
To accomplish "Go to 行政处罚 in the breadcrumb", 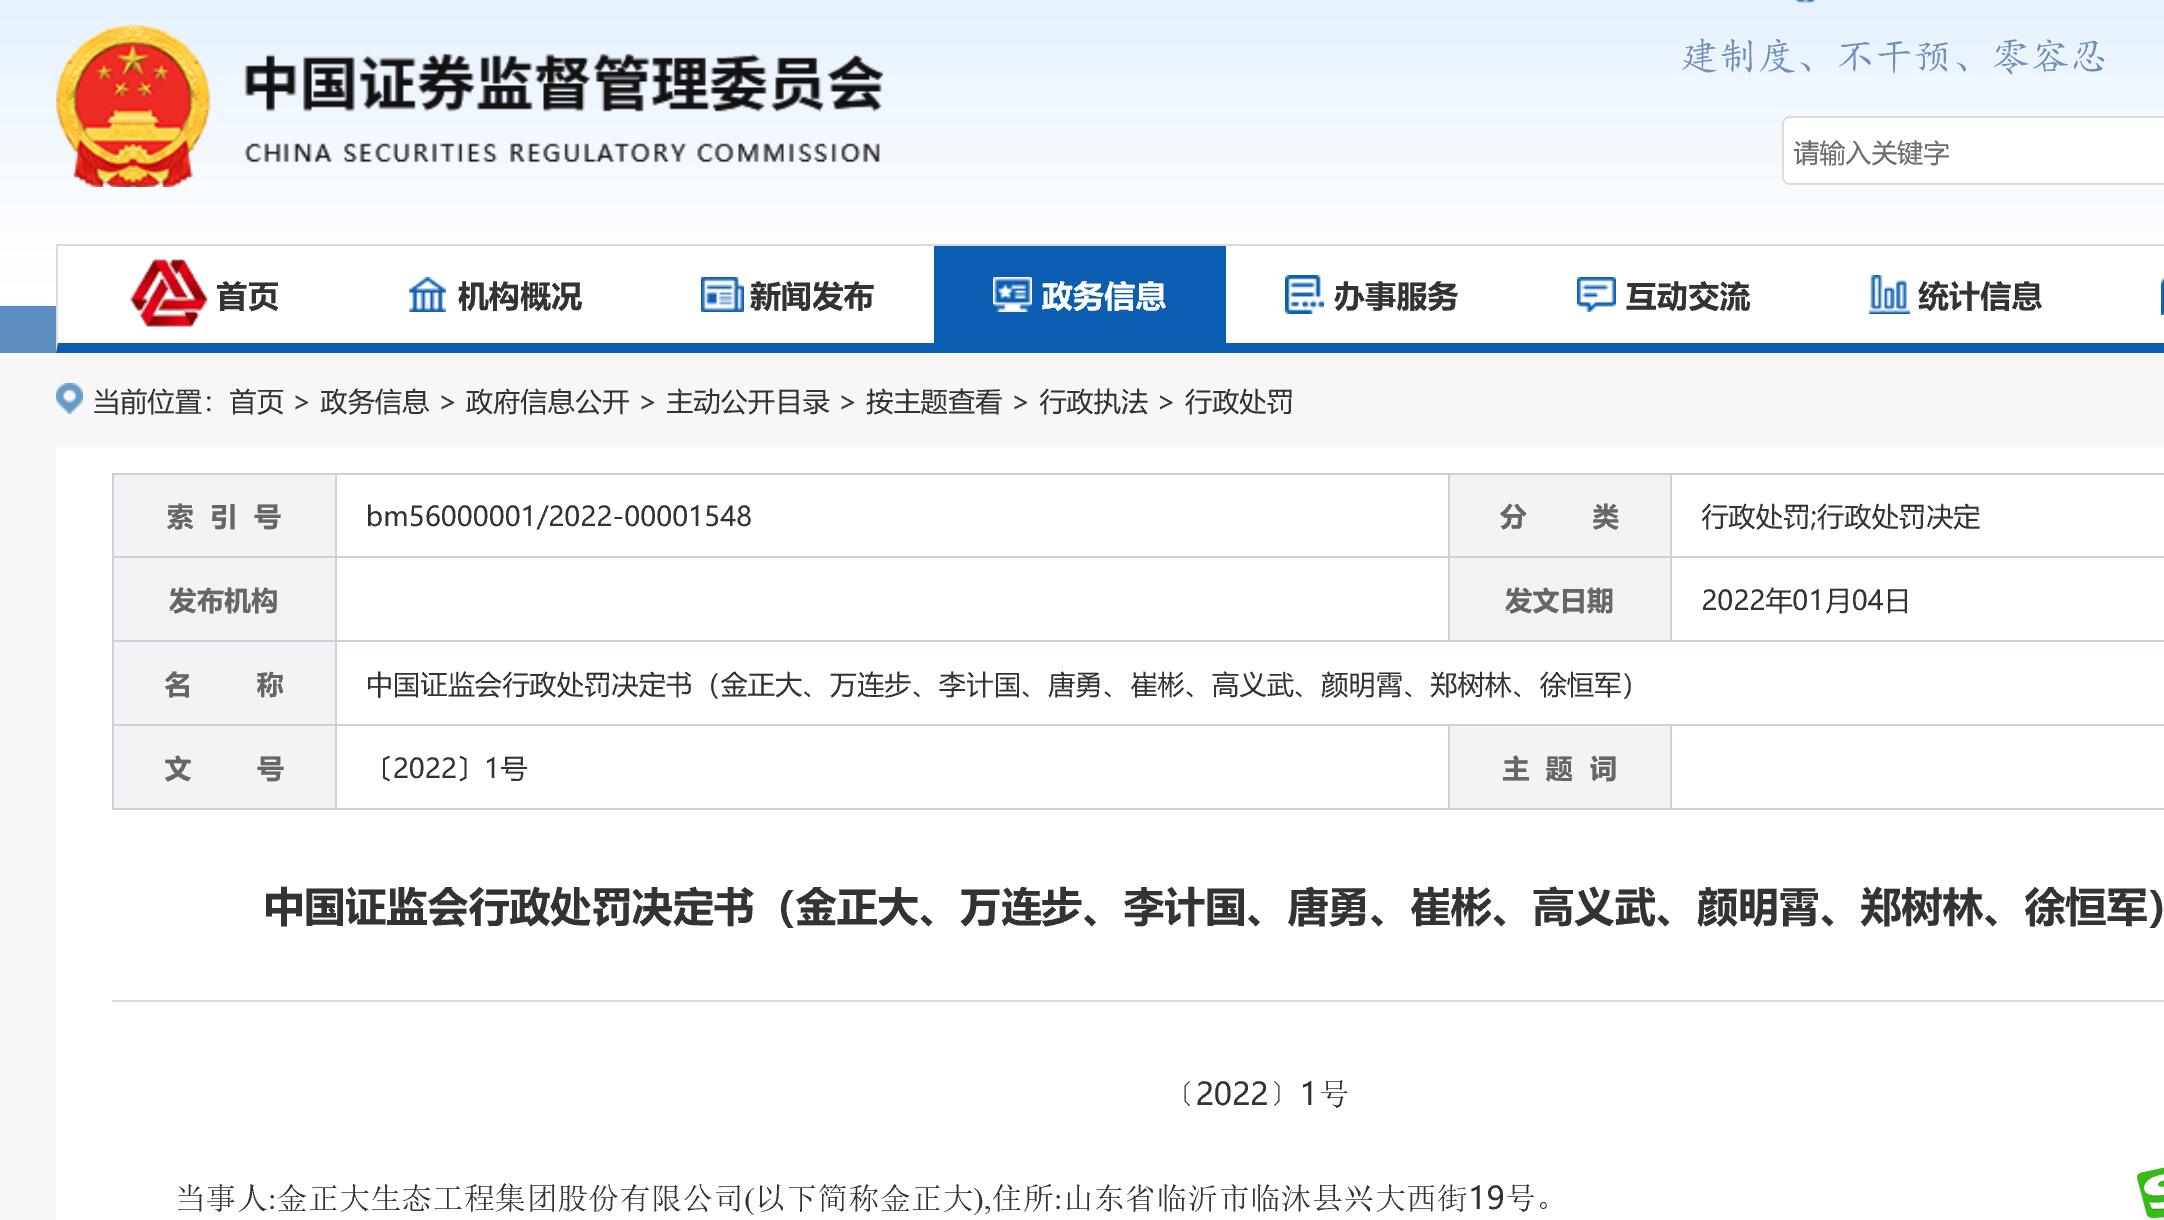I will (x=1239, y=402).
